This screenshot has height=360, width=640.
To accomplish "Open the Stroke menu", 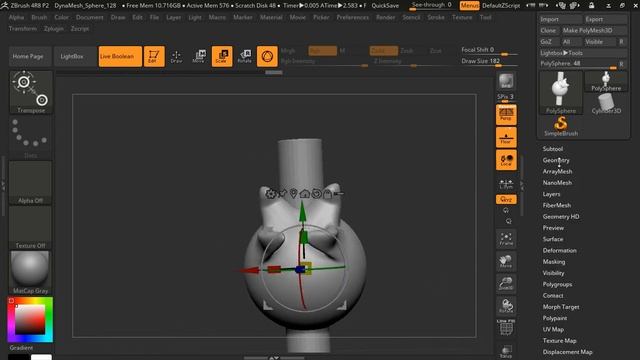I will pyautogui.click(x=436, y=18).
